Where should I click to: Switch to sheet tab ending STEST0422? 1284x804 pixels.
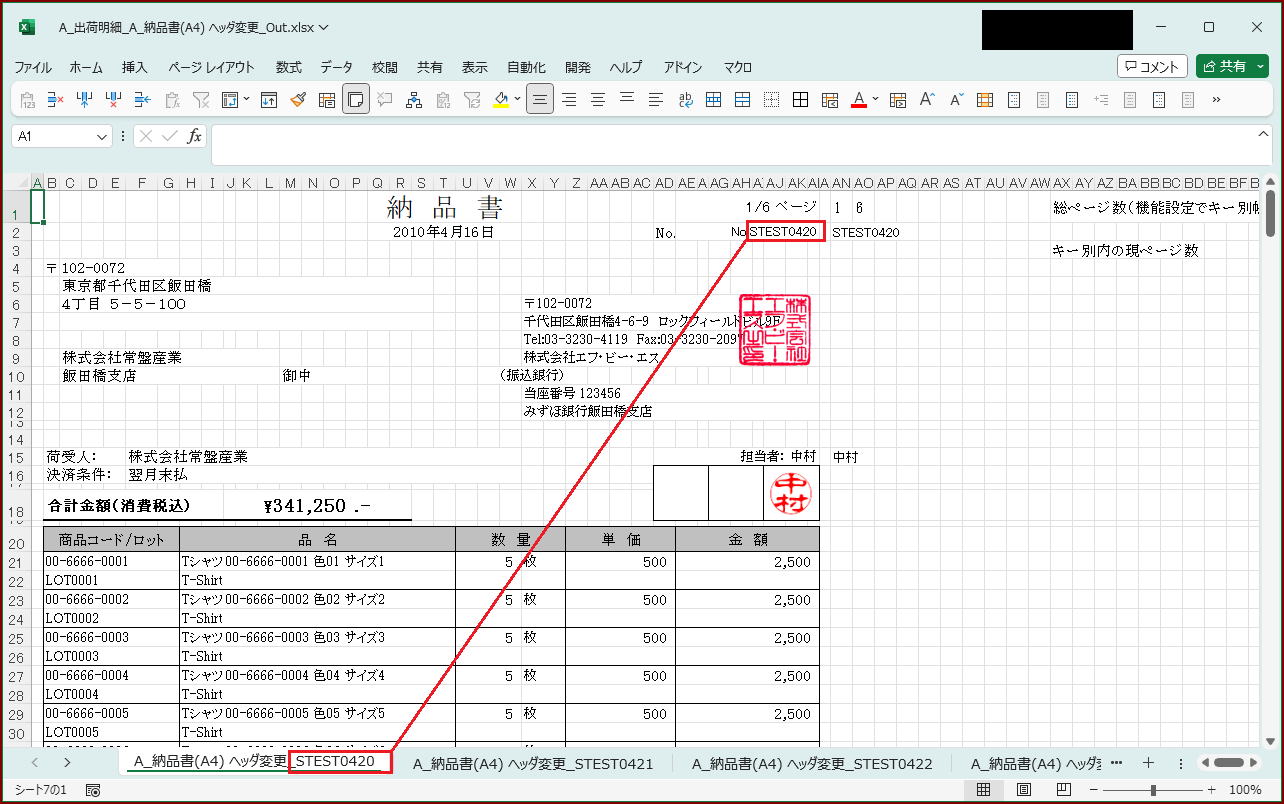coord(812,763)
